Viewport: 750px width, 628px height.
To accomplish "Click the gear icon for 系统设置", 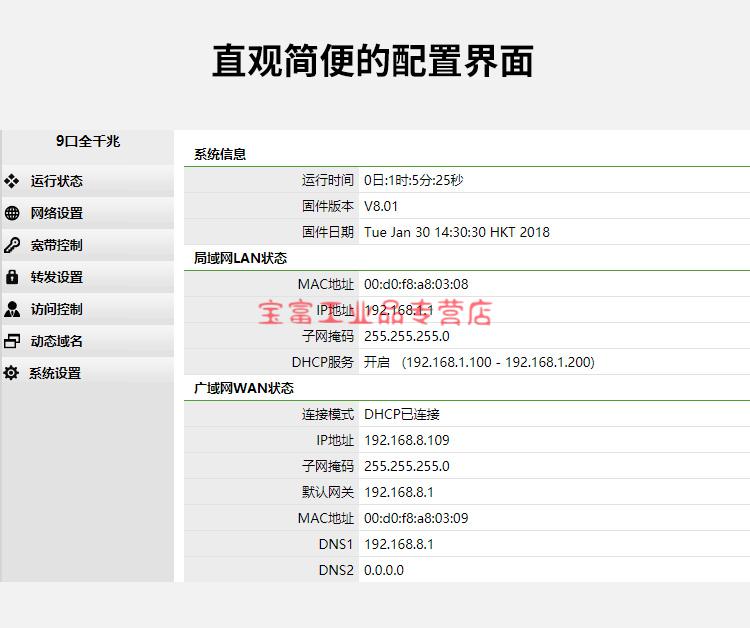I will click(x=11, y=373).
